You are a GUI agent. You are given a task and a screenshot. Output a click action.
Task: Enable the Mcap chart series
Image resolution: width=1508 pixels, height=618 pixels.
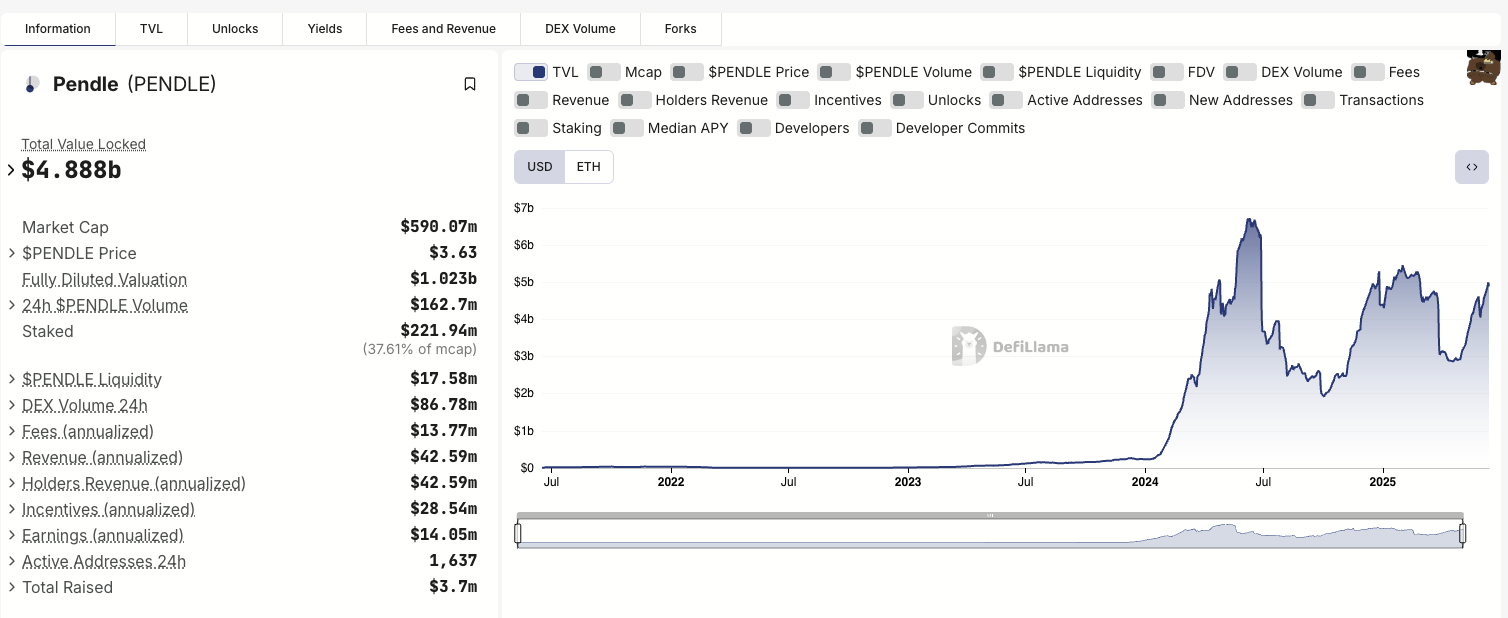pyautogui.click(x=604, y=72)
